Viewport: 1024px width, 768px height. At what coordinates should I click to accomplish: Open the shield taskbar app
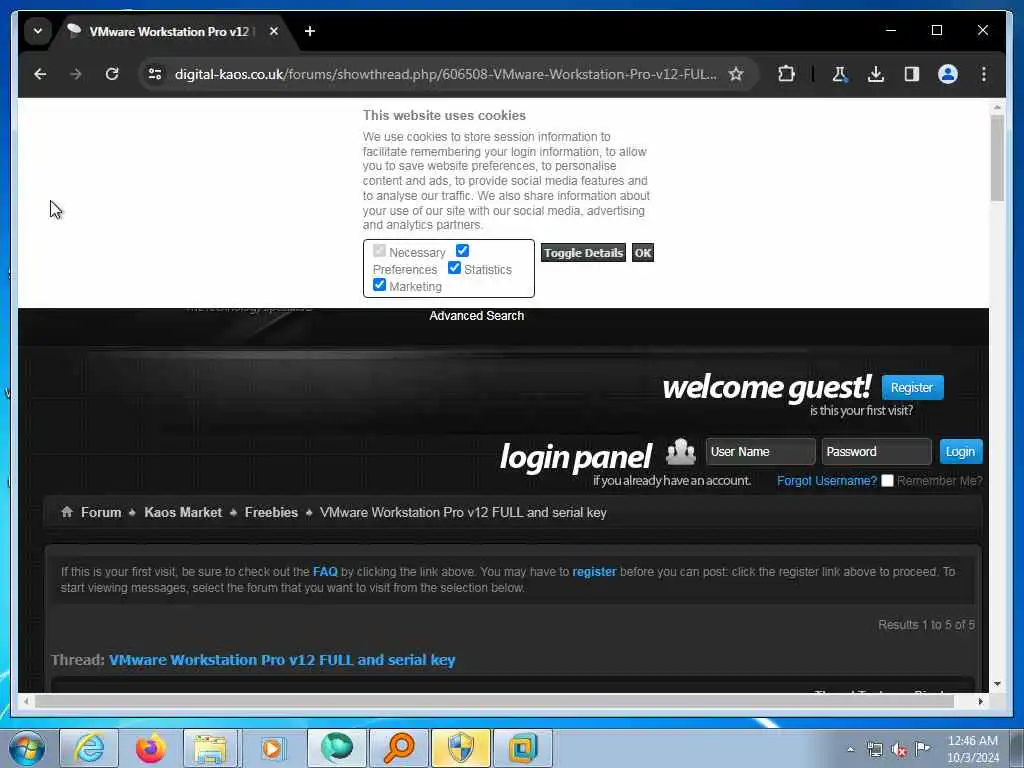point(460,748)
